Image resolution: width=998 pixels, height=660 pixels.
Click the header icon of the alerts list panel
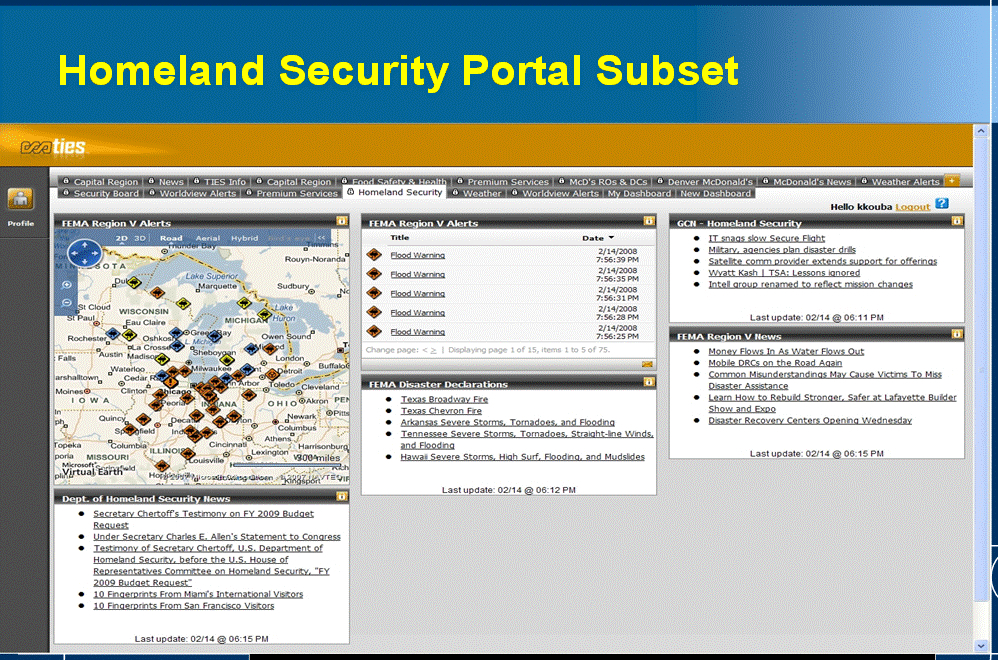click(x=649, y=221)
